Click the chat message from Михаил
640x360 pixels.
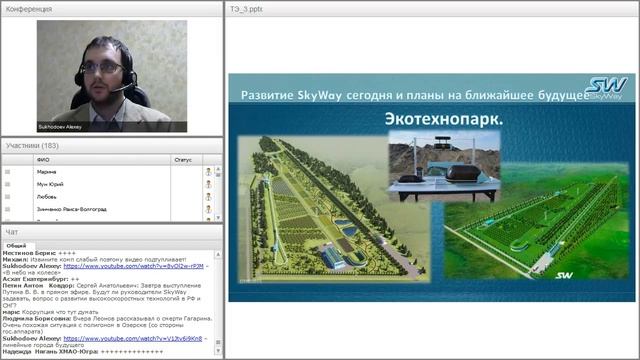[x=94, y=260]
